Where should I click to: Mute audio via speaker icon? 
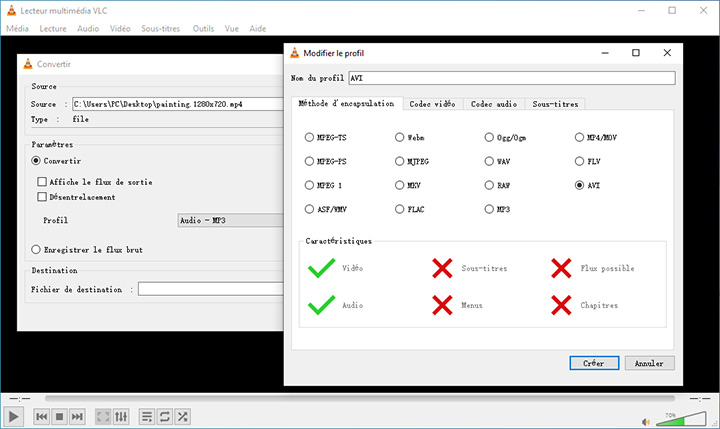pyautogui.click(x=646, y=422)
